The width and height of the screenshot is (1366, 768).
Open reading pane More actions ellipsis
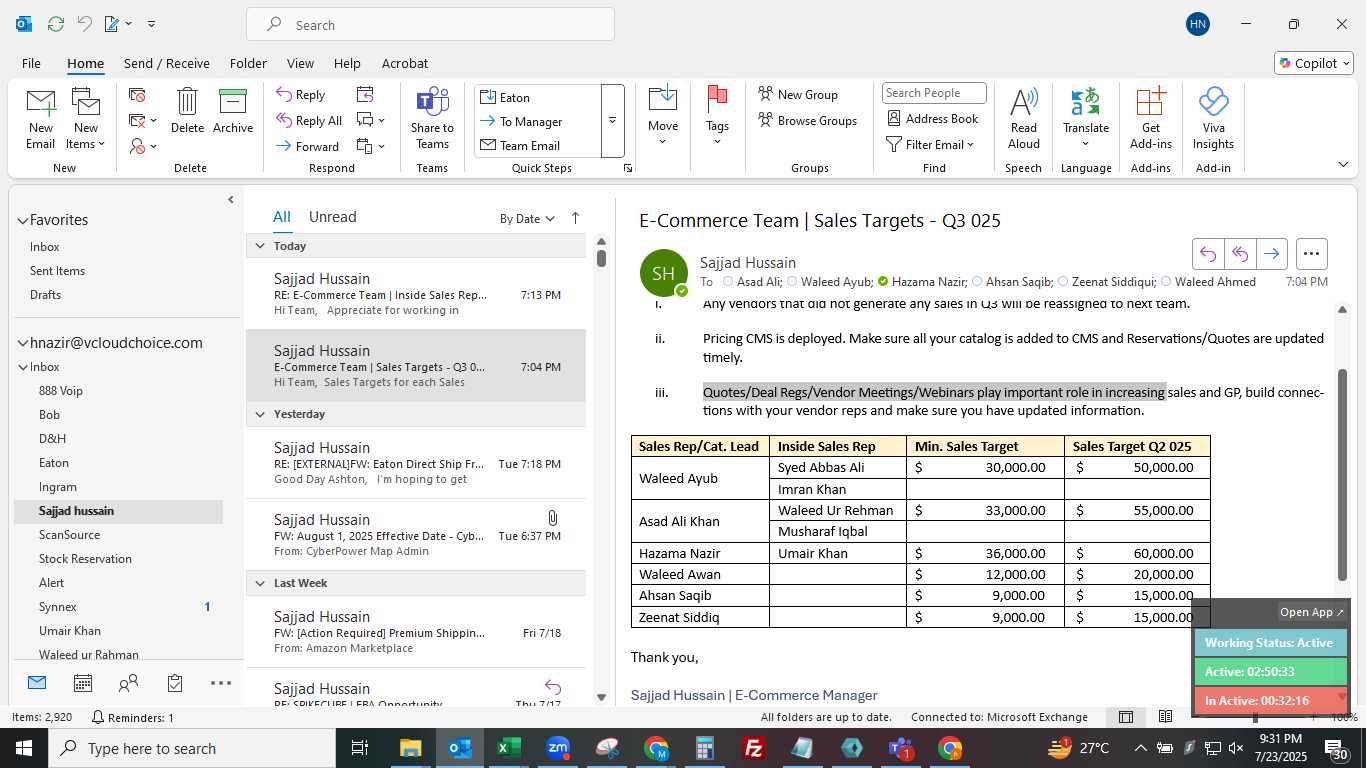(1311, 254)
